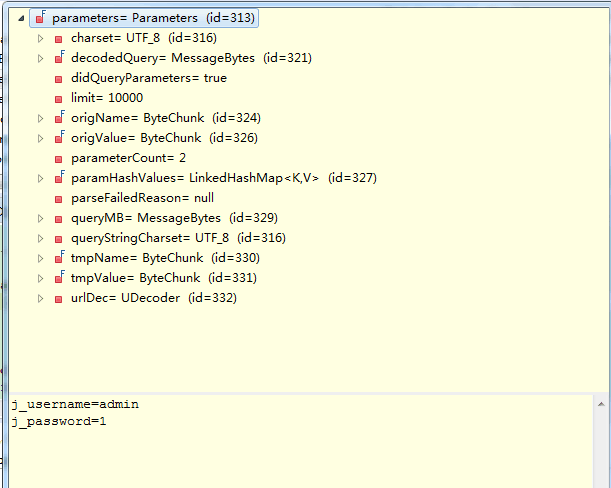Click the origName final field icon
The height and width of the screenshot is (488, 611).
point(60,117)
